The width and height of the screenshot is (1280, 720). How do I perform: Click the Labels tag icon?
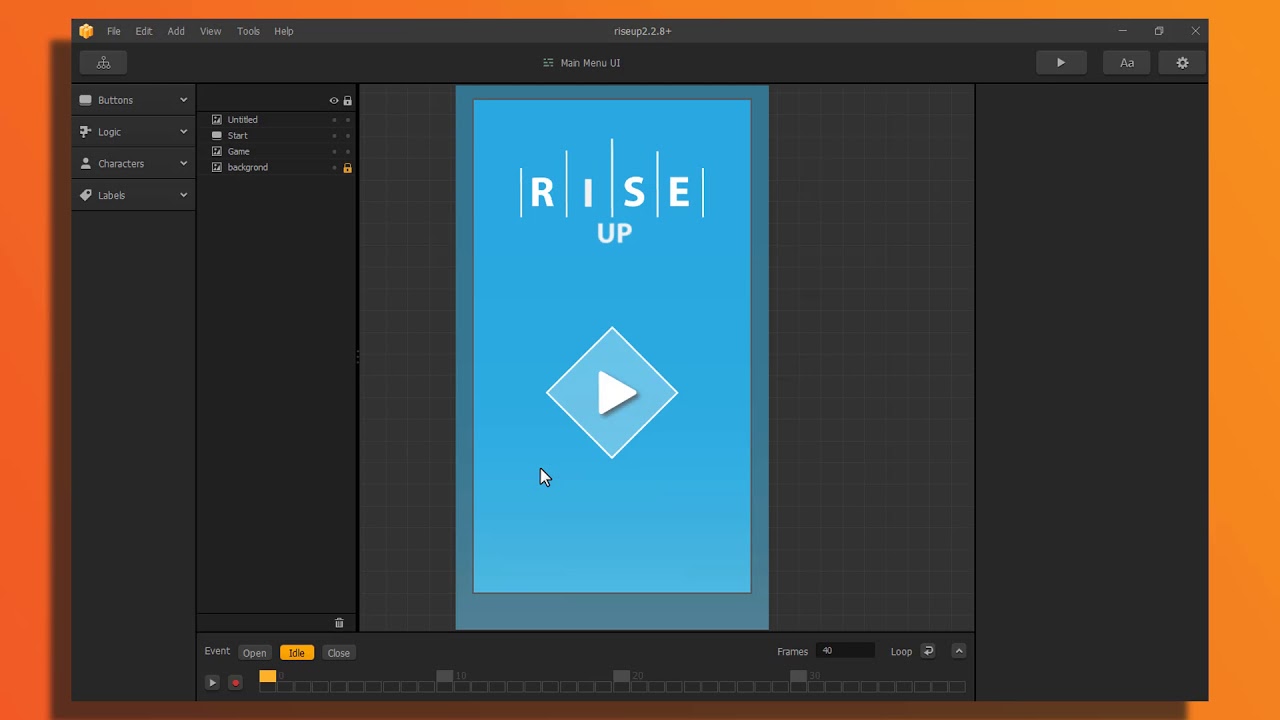coord(85,196)
